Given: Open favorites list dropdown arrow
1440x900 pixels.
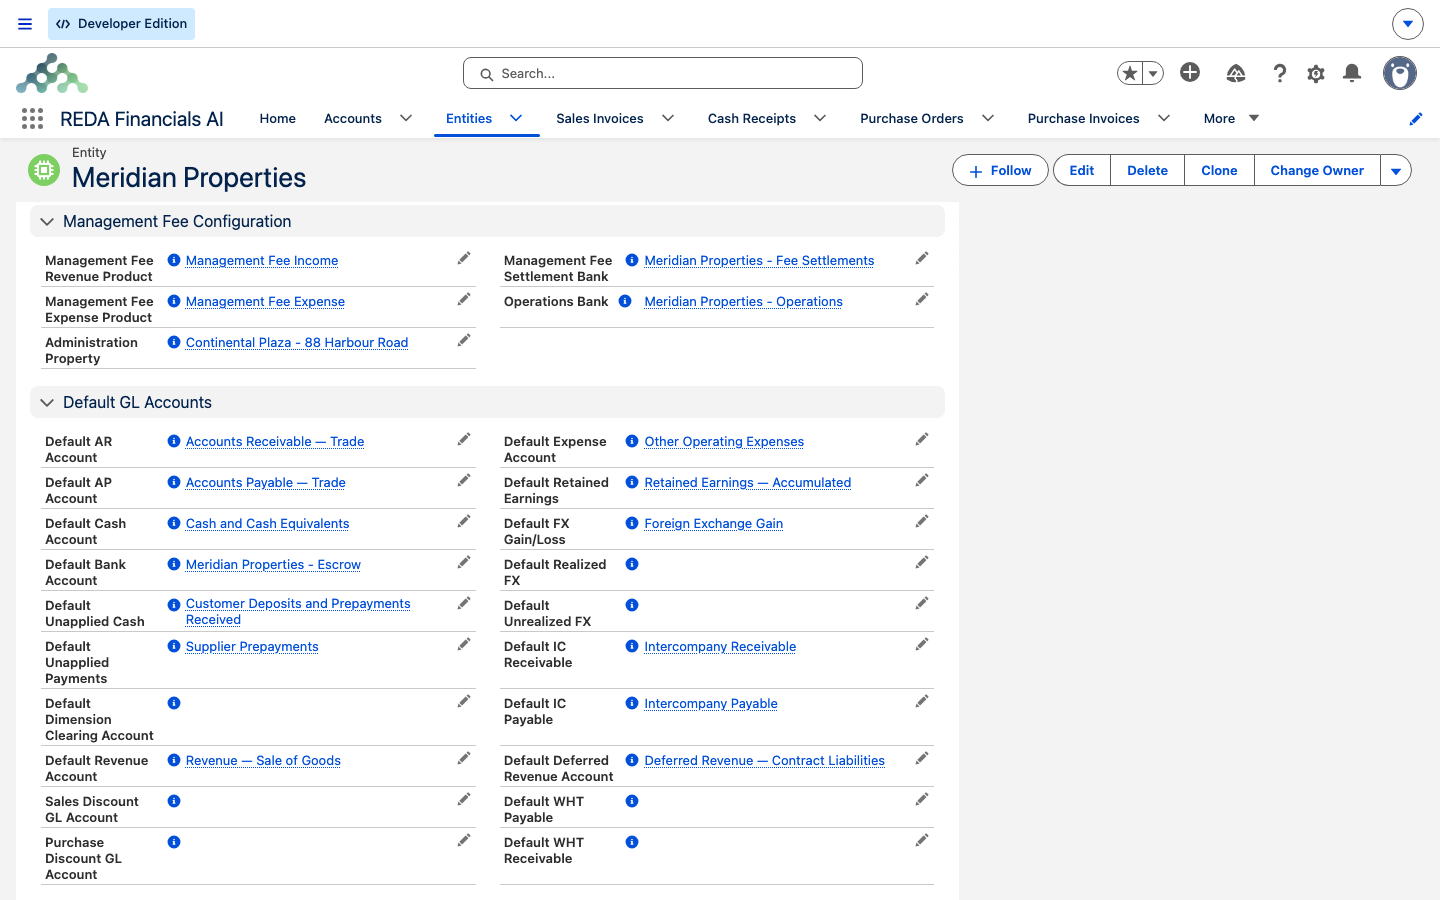Looking at the screenshot, I should pyautogui.click(x=1153, y=73).
